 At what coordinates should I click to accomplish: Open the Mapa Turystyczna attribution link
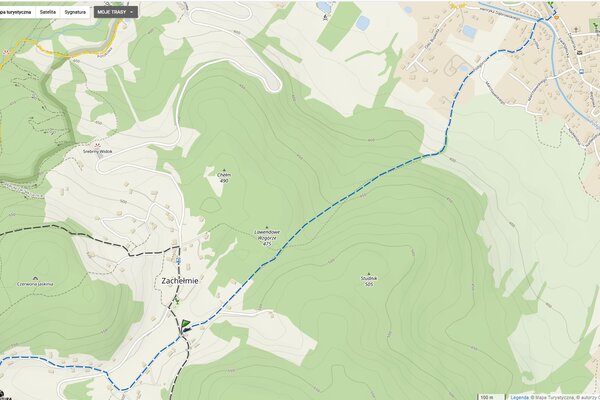pyautogui.click(x=554, y=397)
